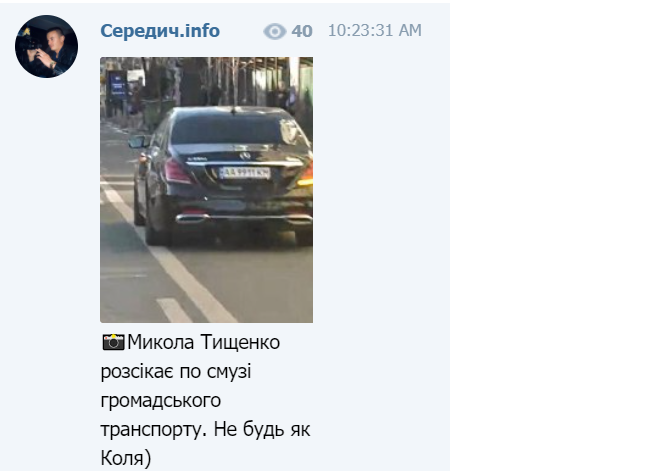
Task: Click the license plate in the photo
Action: pyautogui.click(x=245, y=173)
